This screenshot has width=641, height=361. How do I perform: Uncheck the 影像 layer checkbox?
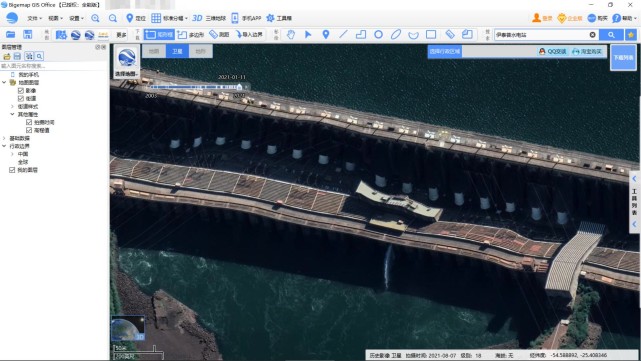tap(21, 90)
